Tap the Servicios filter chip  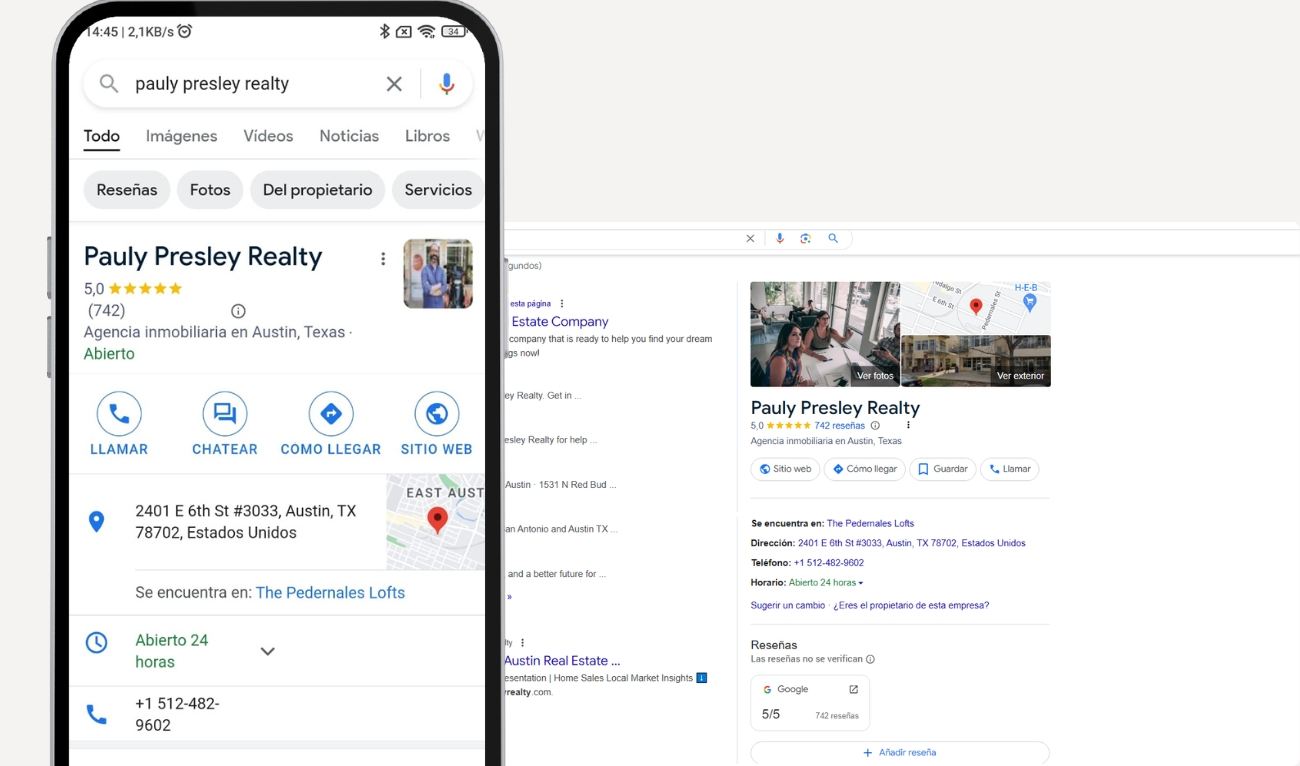coord(438,190)
